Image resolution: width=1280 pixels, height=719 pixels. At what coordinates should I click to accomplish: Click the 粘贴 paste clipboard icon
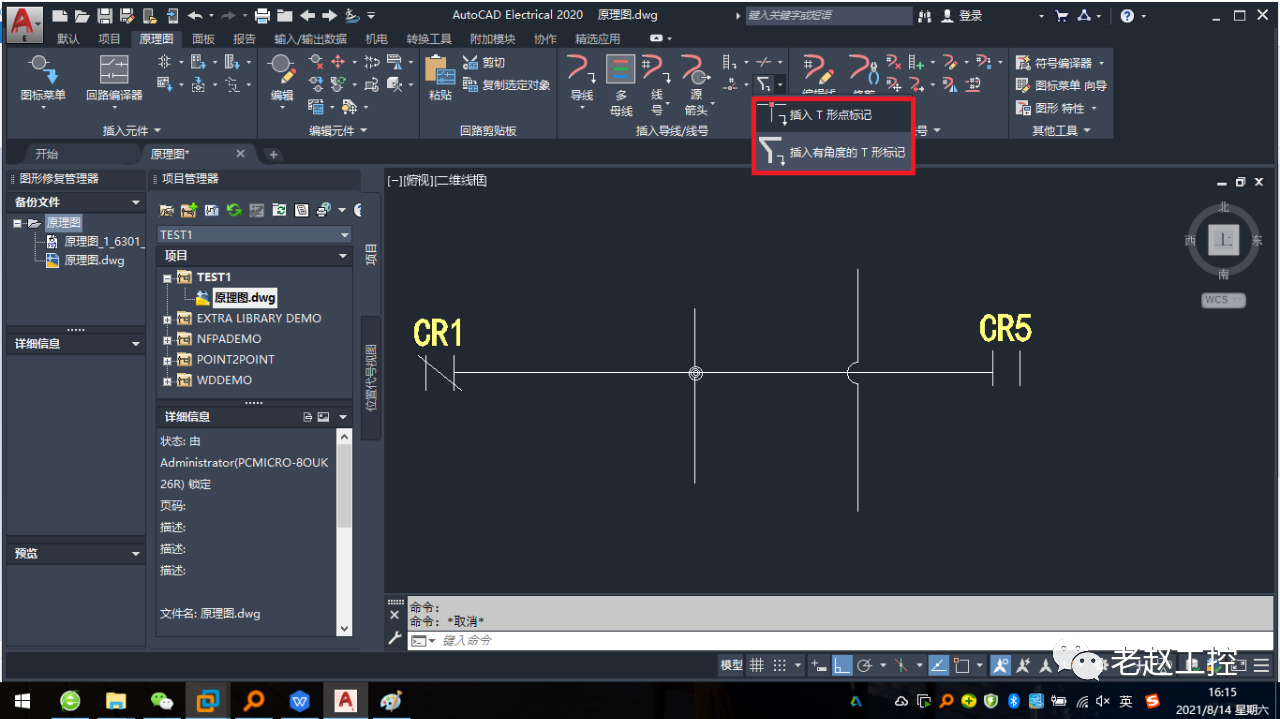click(440, 79)
